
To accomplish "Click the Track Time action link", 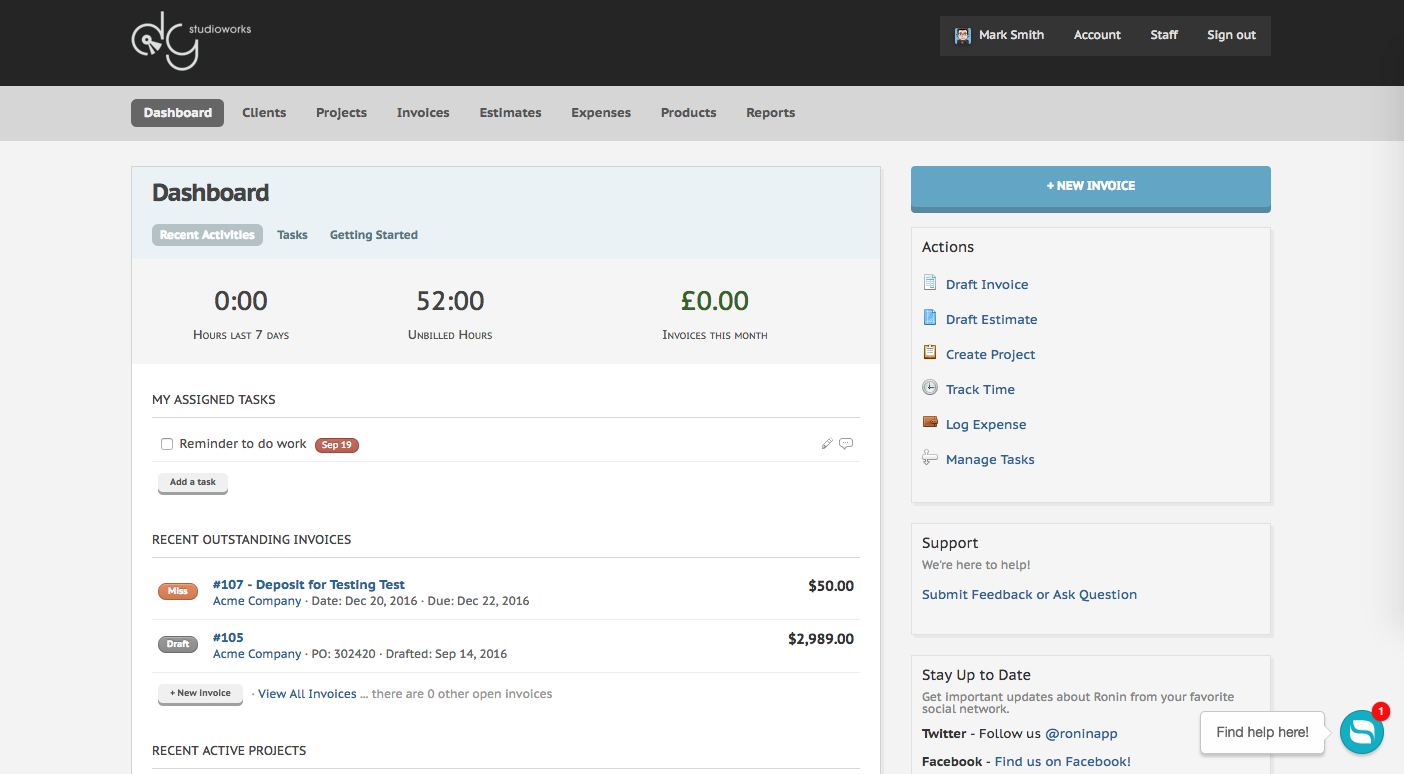I will pyautogui.click(x=980, y=390).
